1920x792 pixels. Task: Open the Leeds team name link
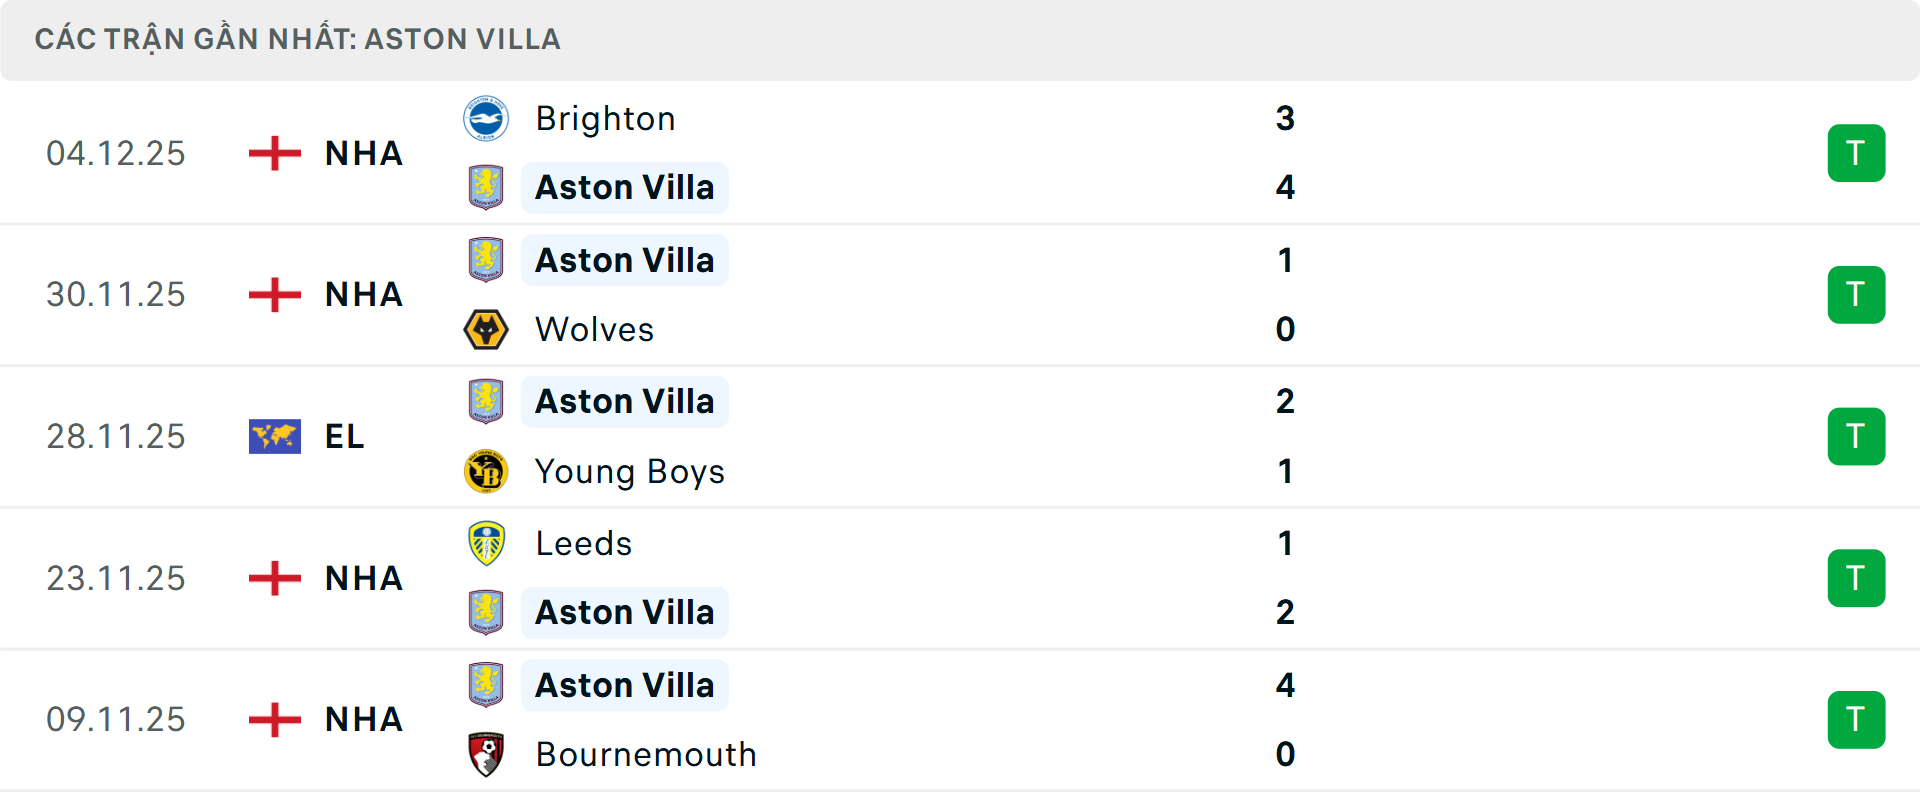(583, 543)
